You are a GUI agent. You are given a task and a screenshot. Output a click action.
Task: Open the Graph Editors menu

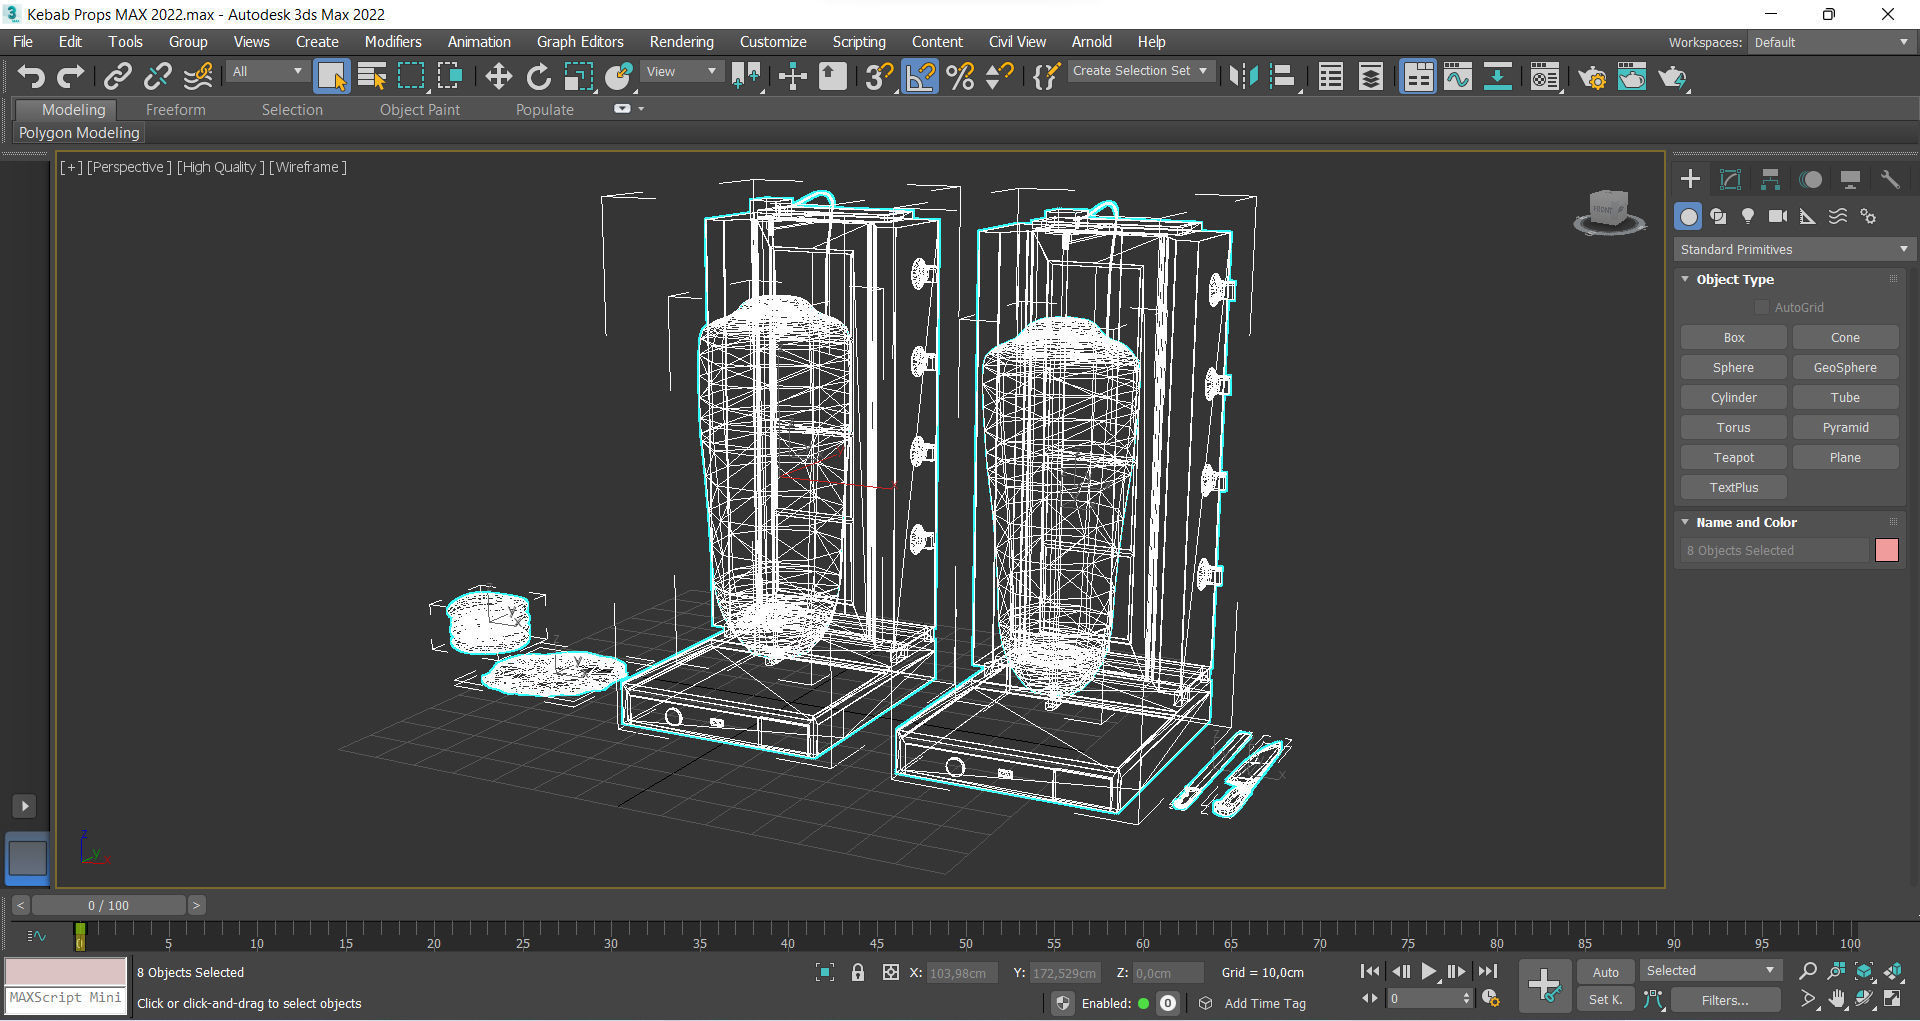tap(580, 42)
